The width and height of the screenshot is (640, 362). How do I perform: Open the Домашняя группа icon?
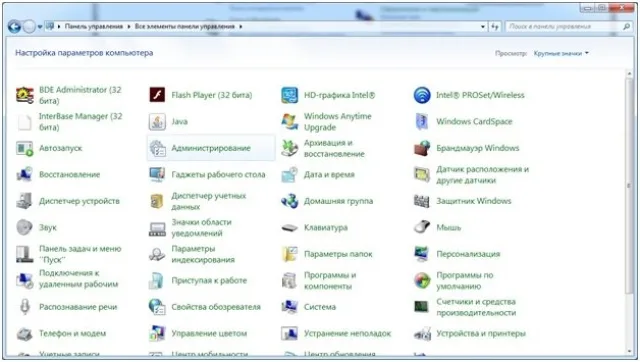coord(289,201)
